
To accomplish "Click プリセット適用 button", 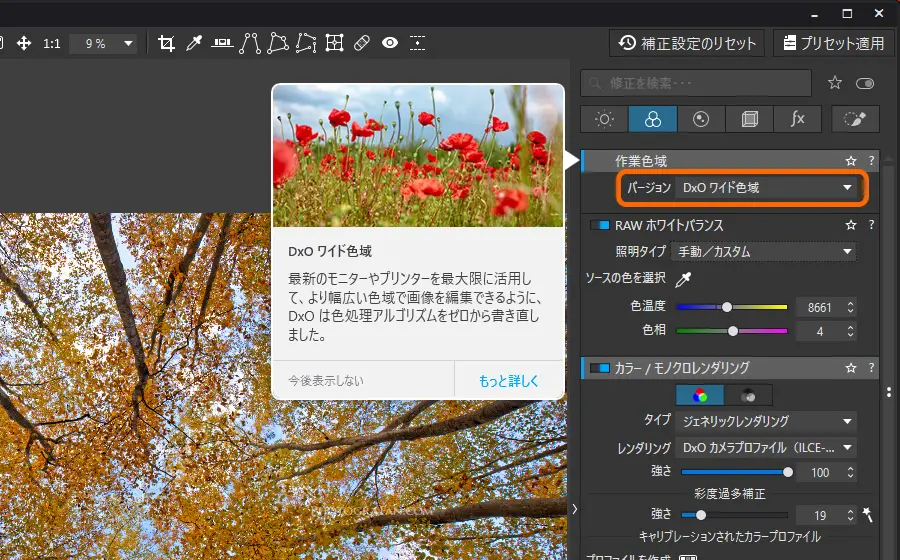I will pos(834,43).
